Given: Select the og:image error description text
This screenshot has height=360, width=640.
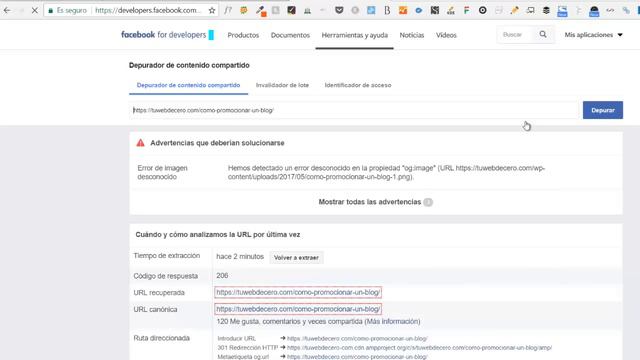Looking at the screenshot, I should point(386,172).
